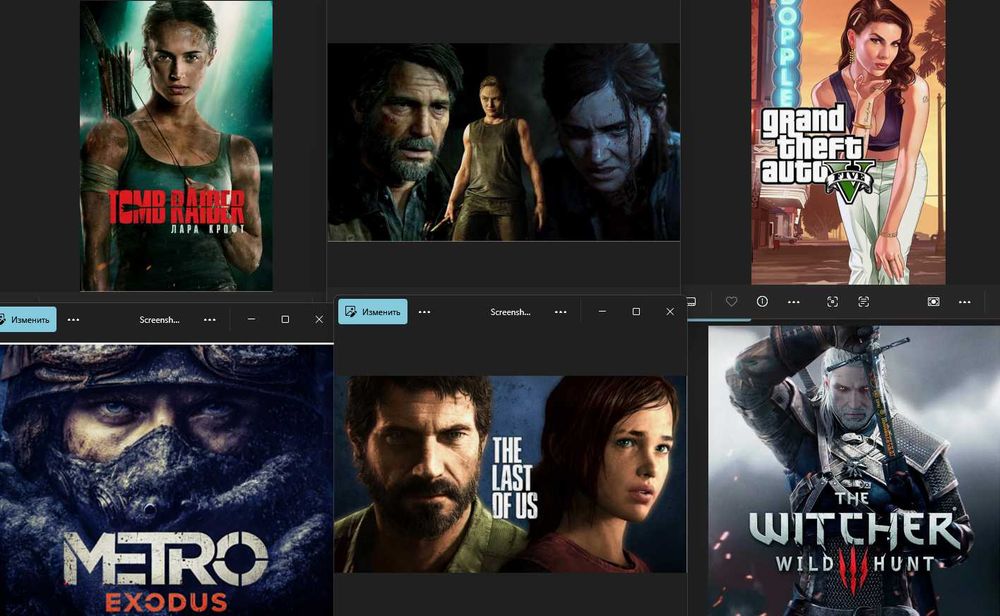Show file info in the Witcher window
1000x616 pixels.
(x=762, y=302)
